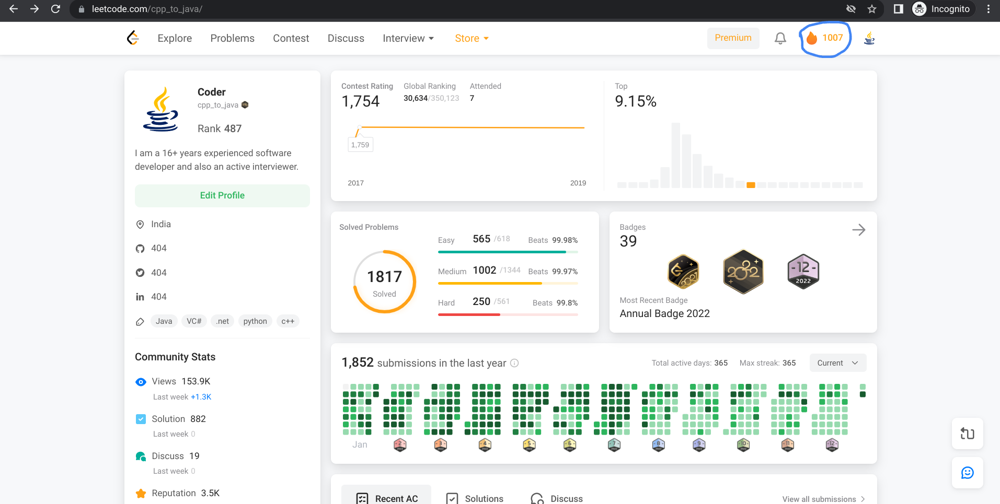Select the Recent AC tab
The image size is (1000, 504).
387,497
